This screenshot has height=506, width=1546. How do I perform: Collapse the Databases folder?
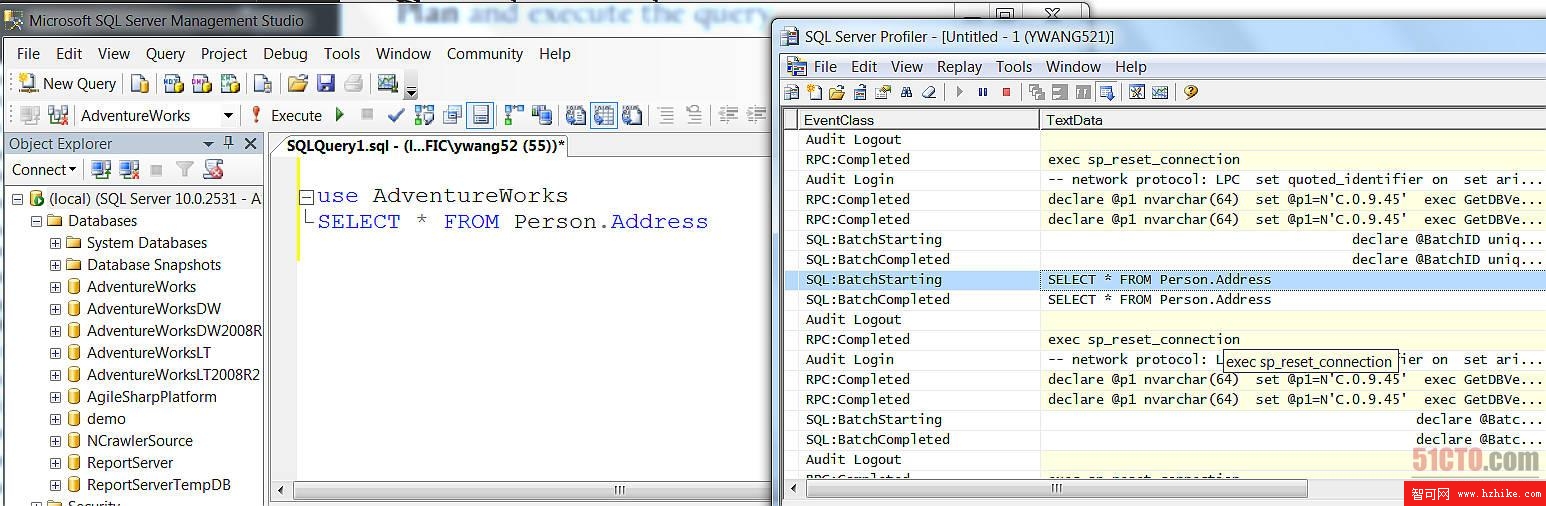point(36,221)
